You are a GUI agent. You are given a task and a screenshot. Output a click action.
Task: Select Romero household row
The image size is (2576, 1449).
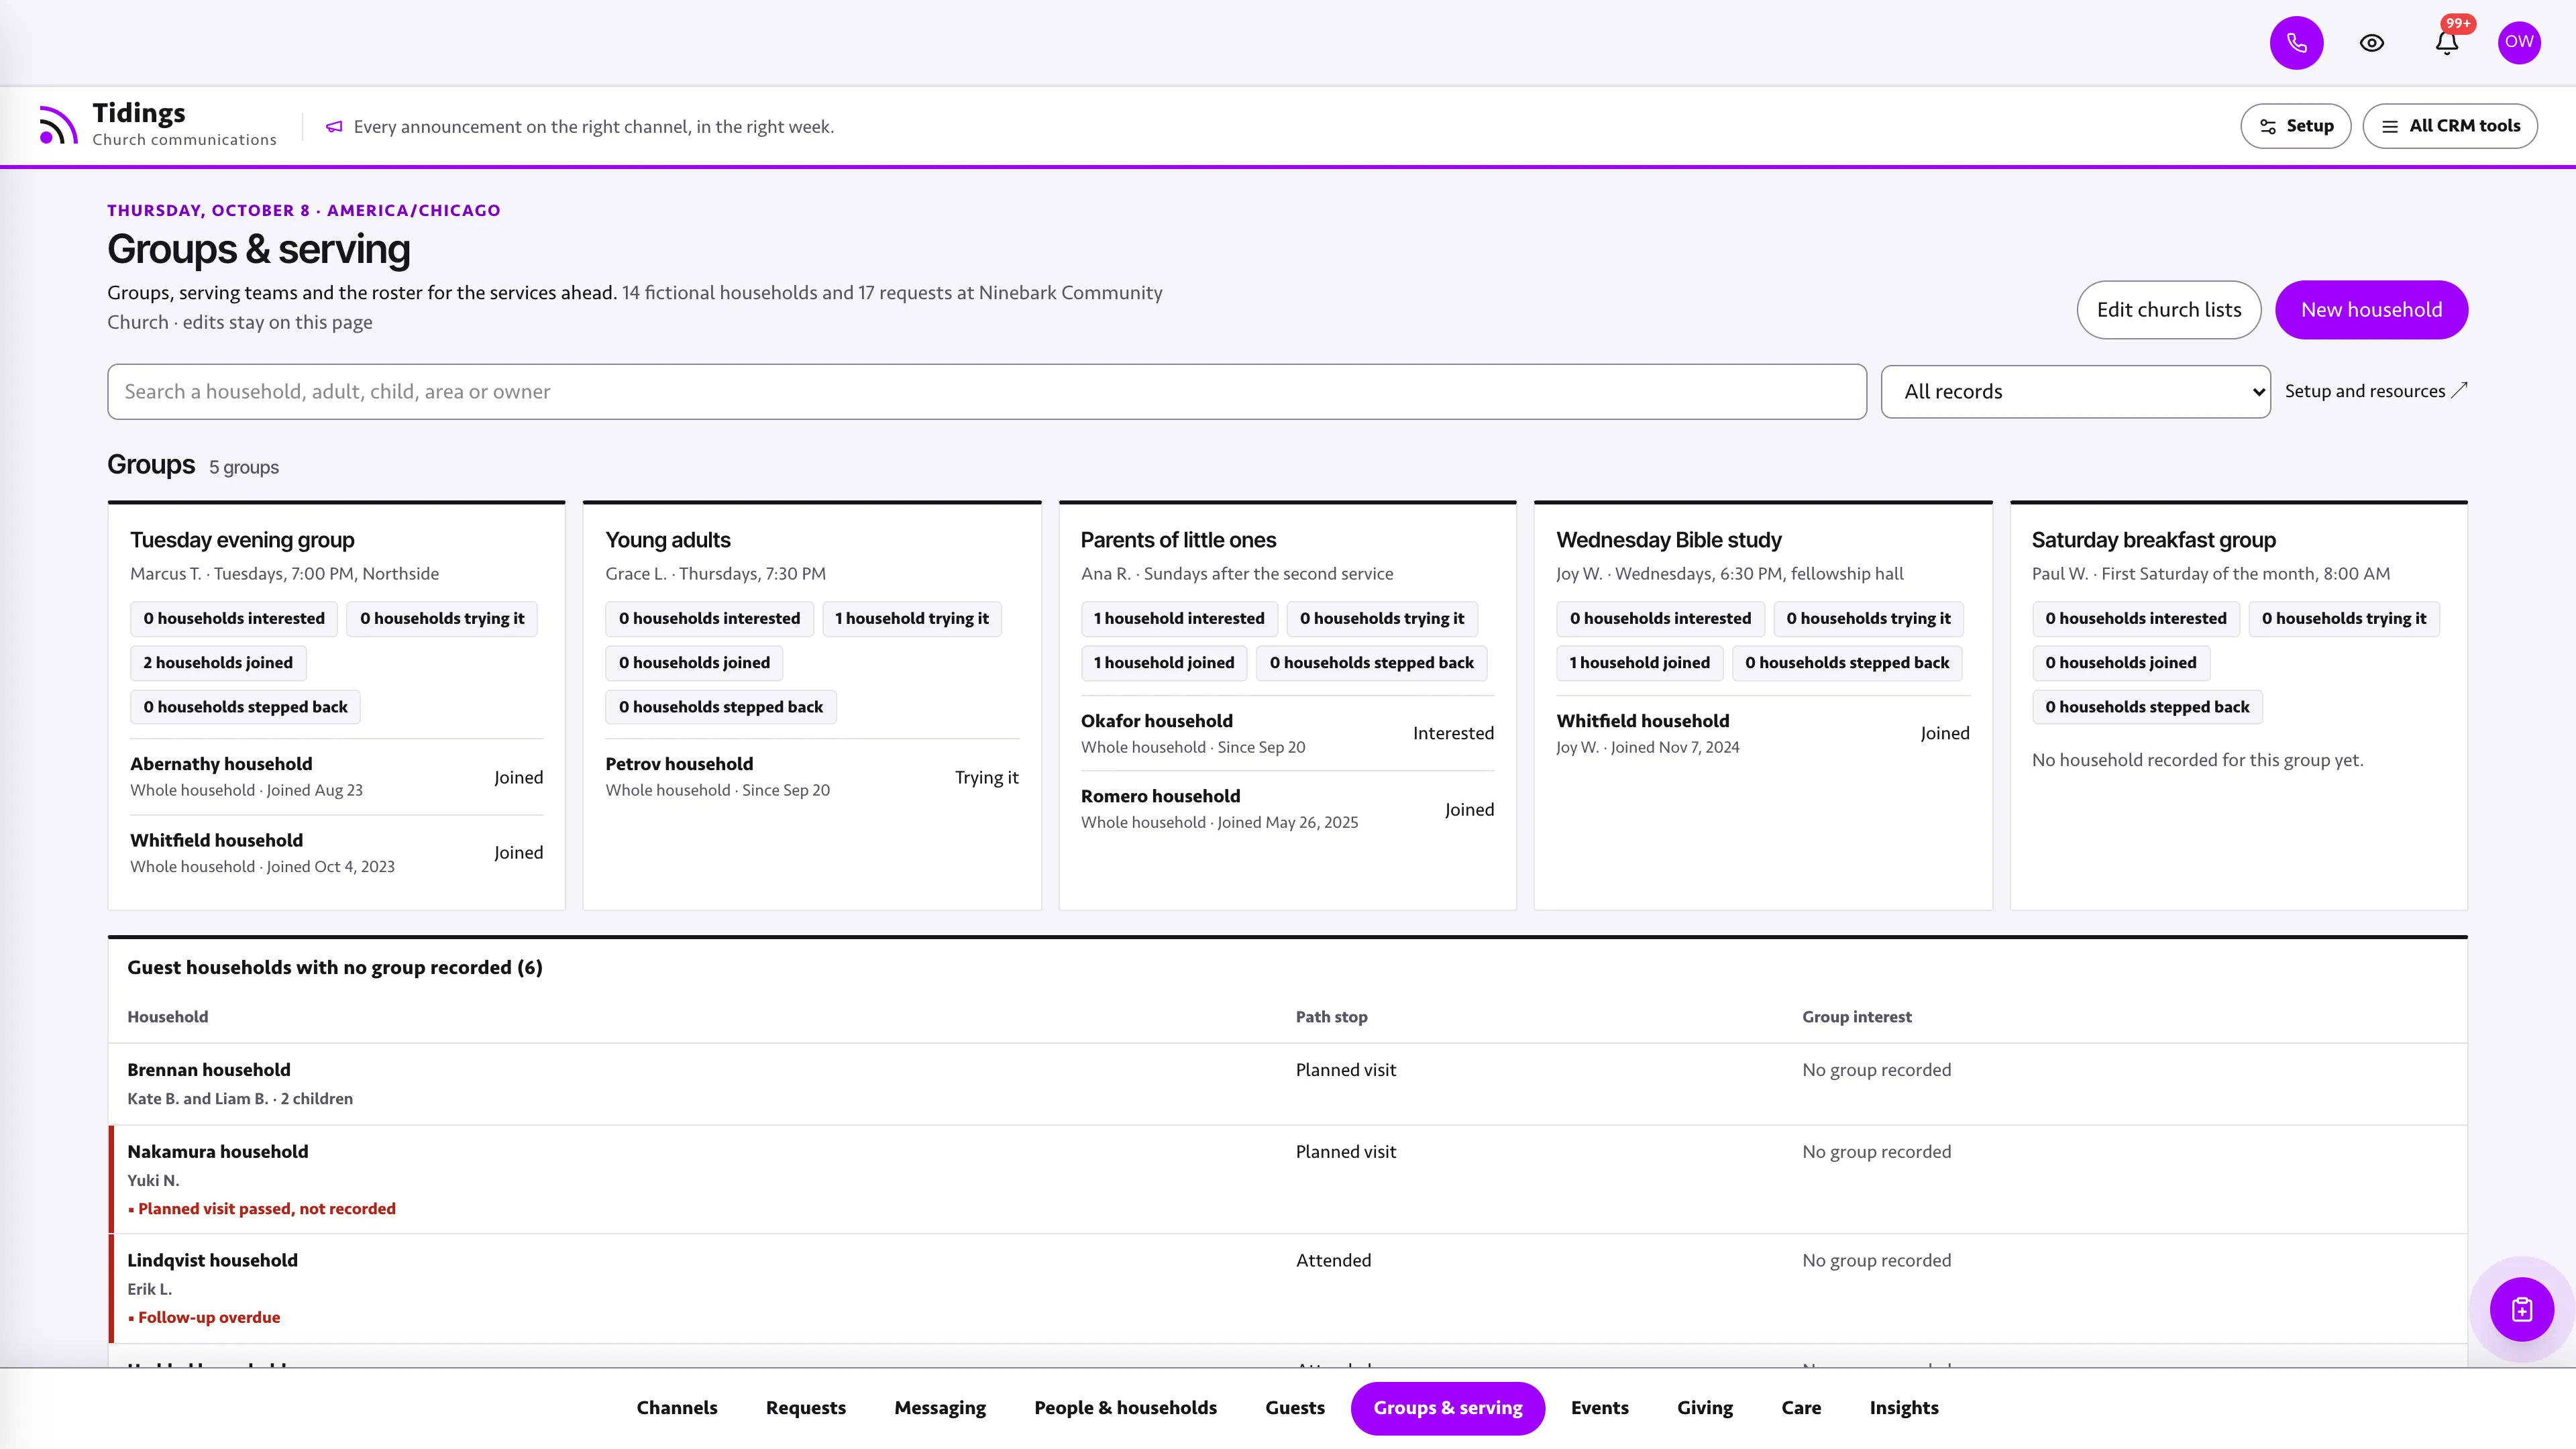pos(1287,809)
